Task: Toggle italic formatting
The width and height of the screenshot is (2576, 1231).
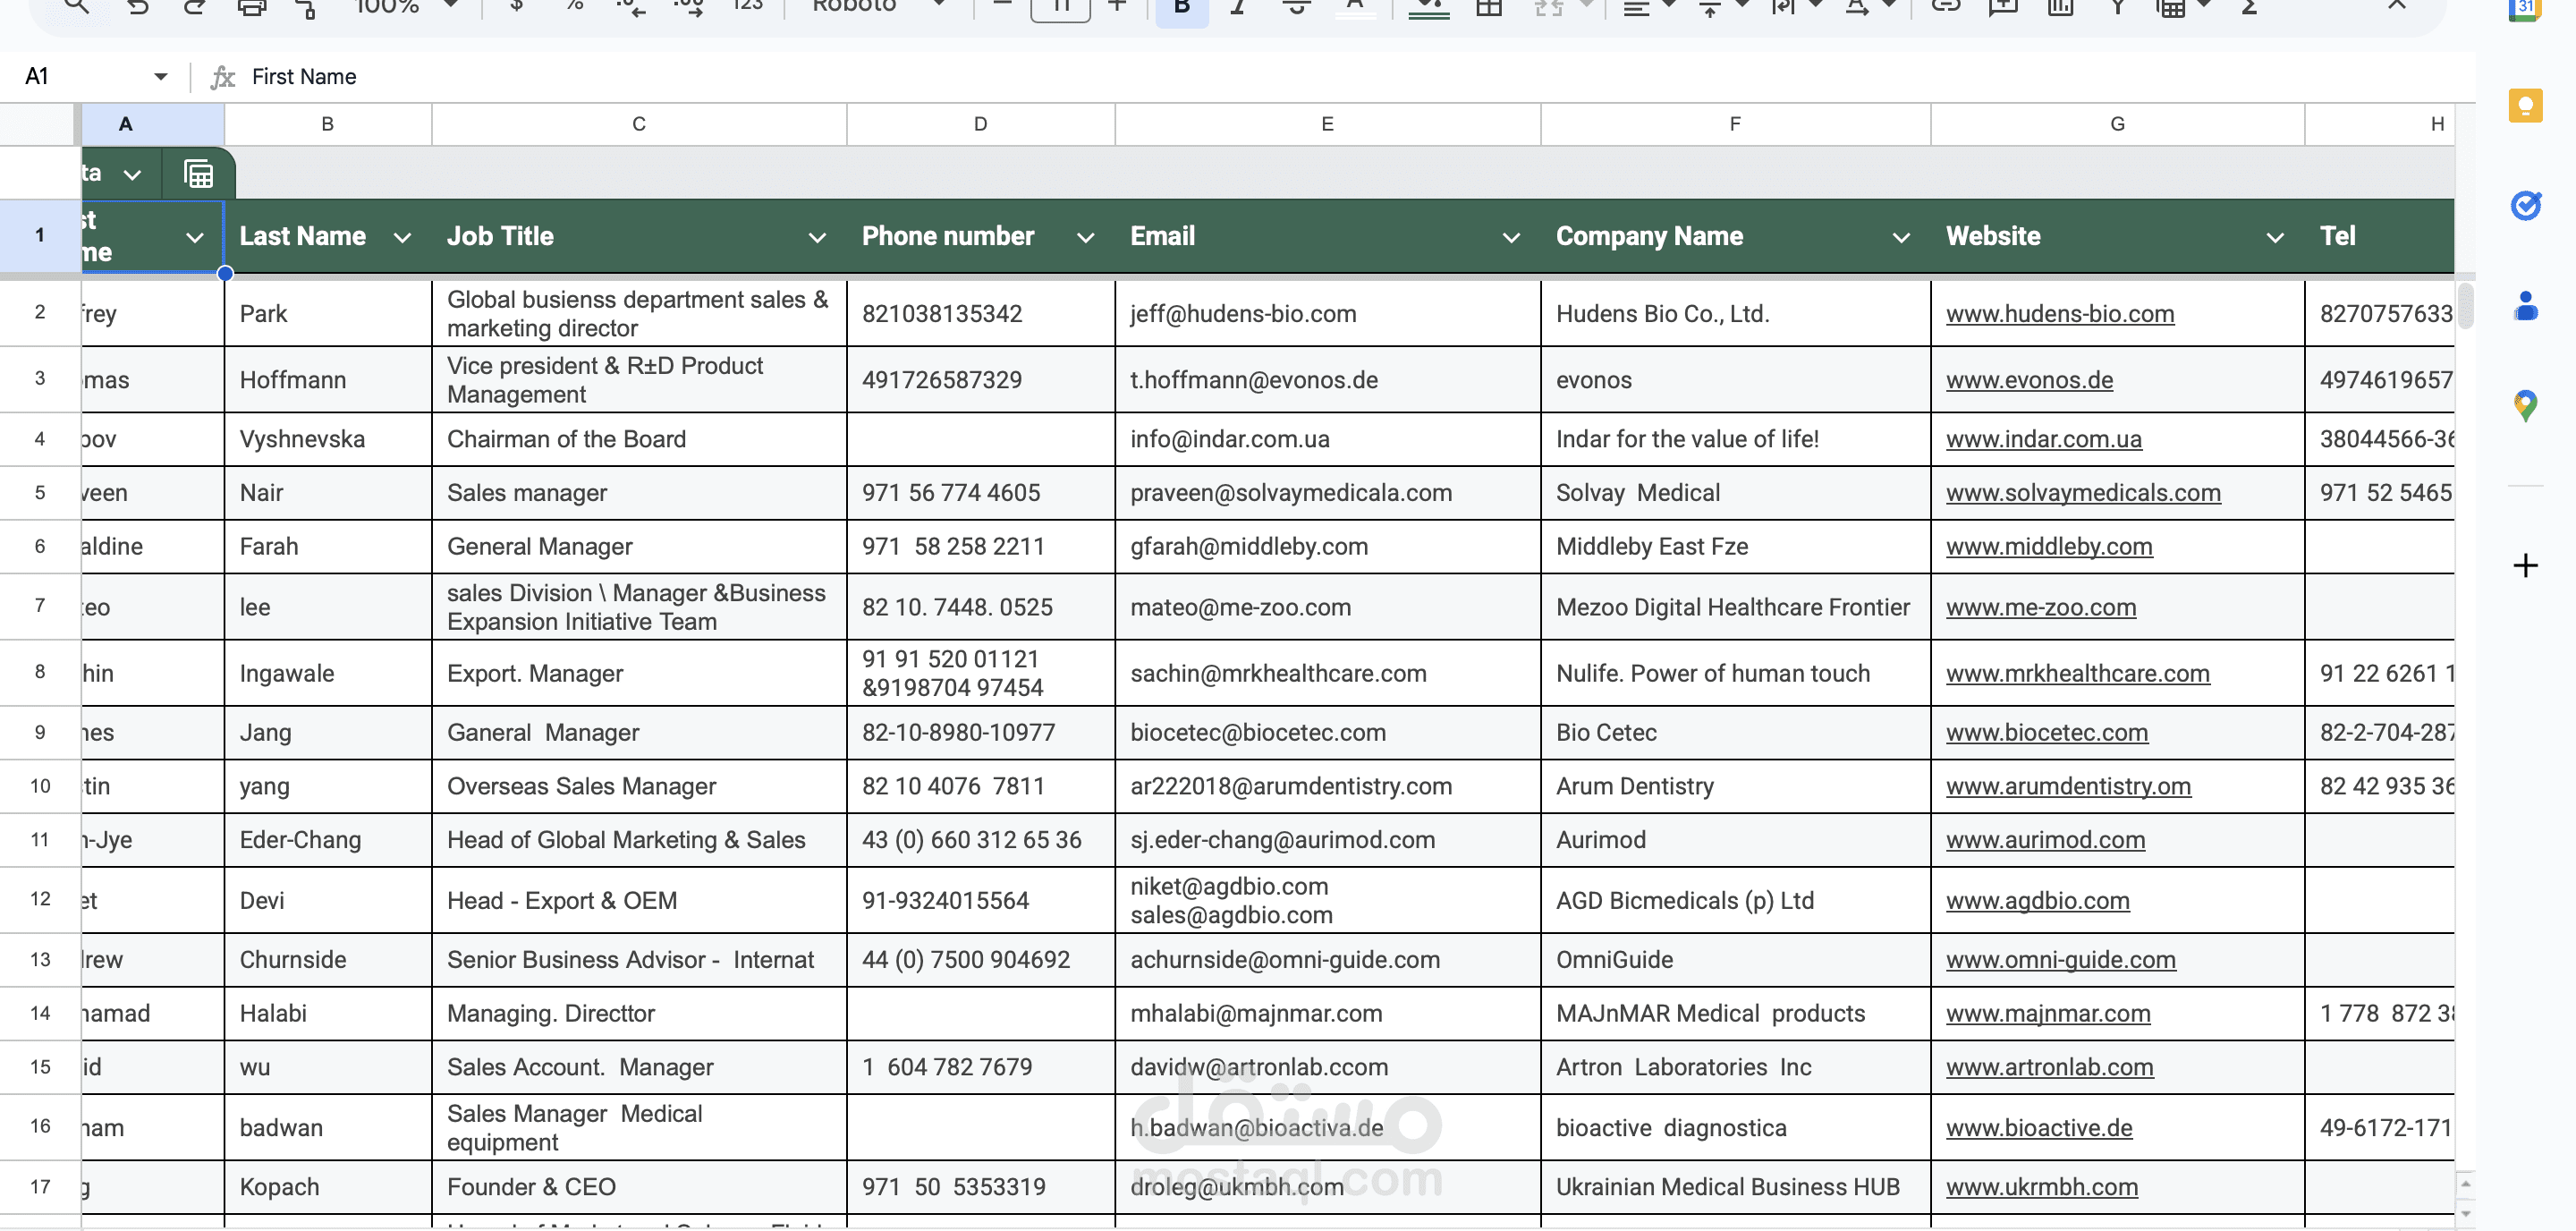Action: coord(1238,6)
